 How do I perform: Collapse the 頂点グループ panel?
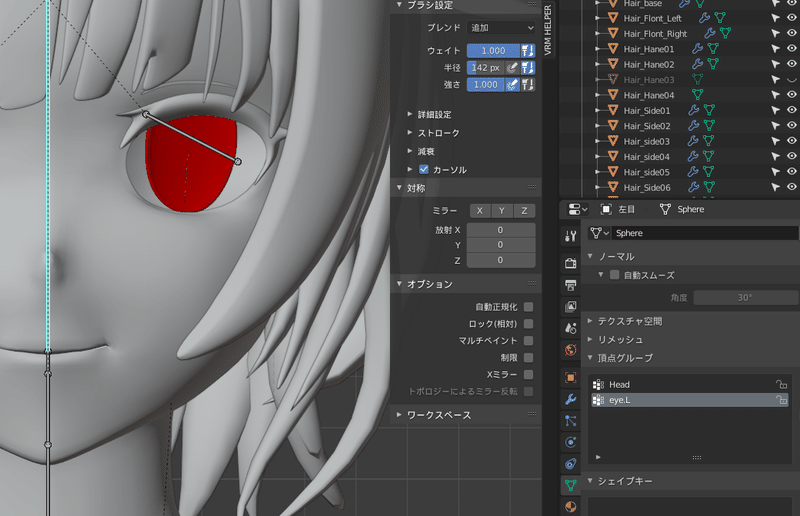pyautogui.click(x=590, y=358)
